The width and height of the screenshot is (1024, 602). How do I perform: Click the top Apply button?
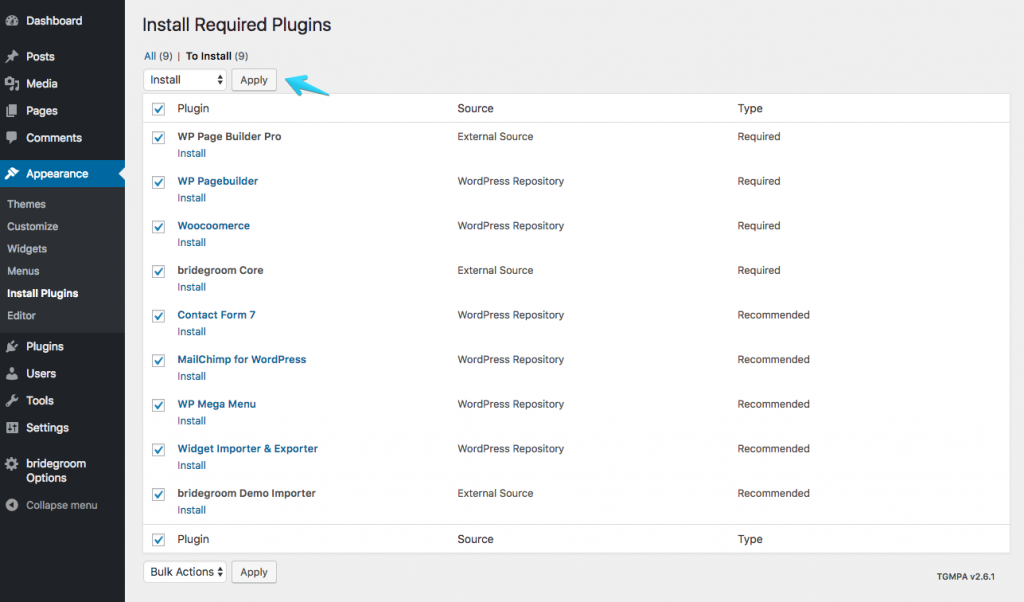254,80
